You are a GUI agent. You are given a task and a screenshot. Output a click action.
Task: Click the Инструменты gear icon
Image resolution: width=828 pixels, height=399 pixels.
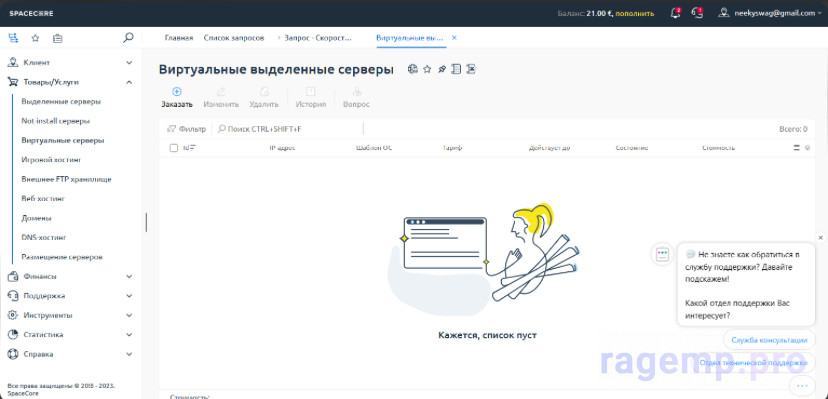pos(13,315)
